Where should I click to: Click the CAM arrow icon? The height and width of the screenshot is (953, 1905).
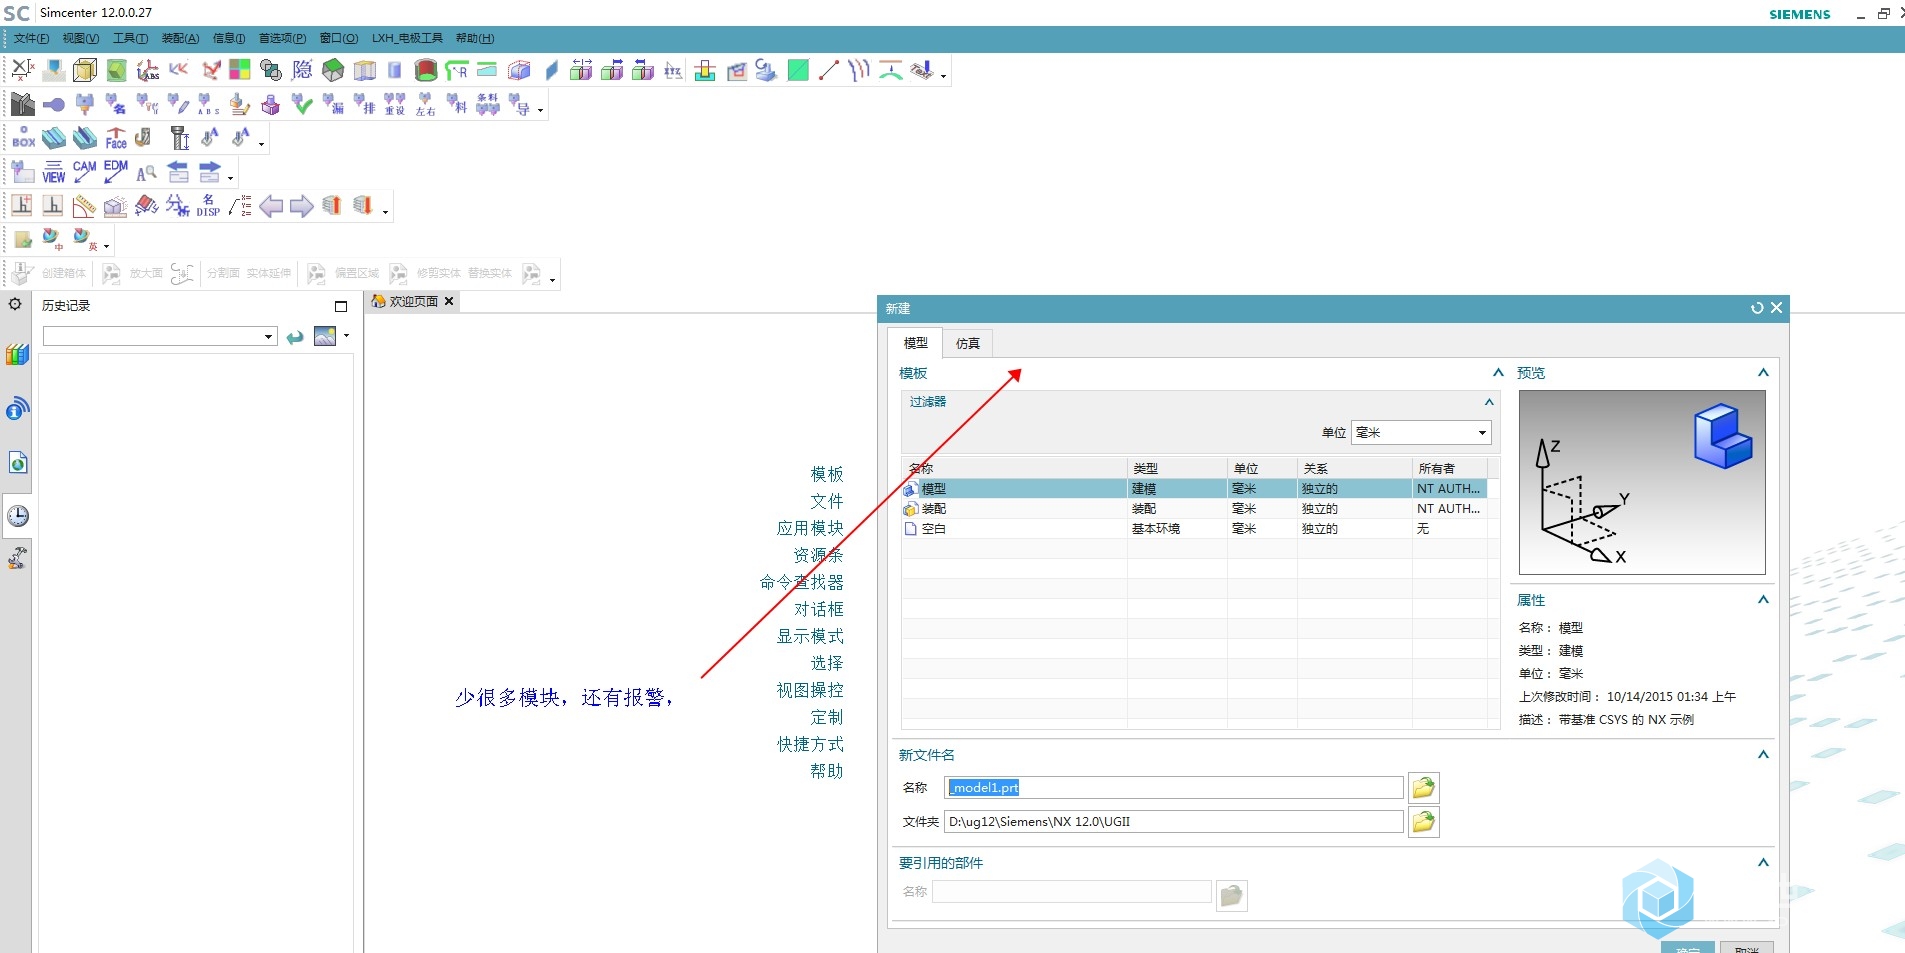85,172
